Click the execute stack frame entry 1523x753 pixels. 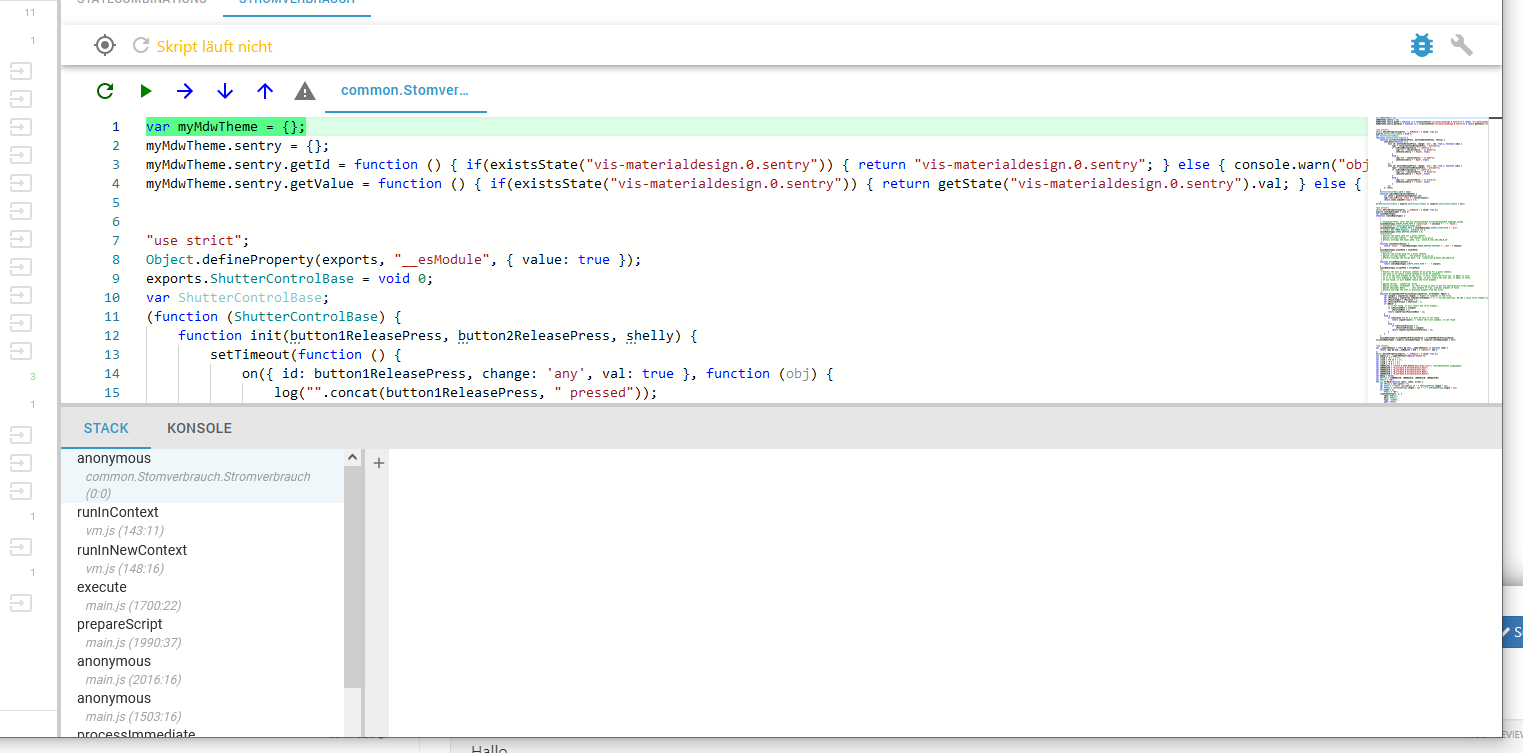pyautogui.click(x=102, y=587)
